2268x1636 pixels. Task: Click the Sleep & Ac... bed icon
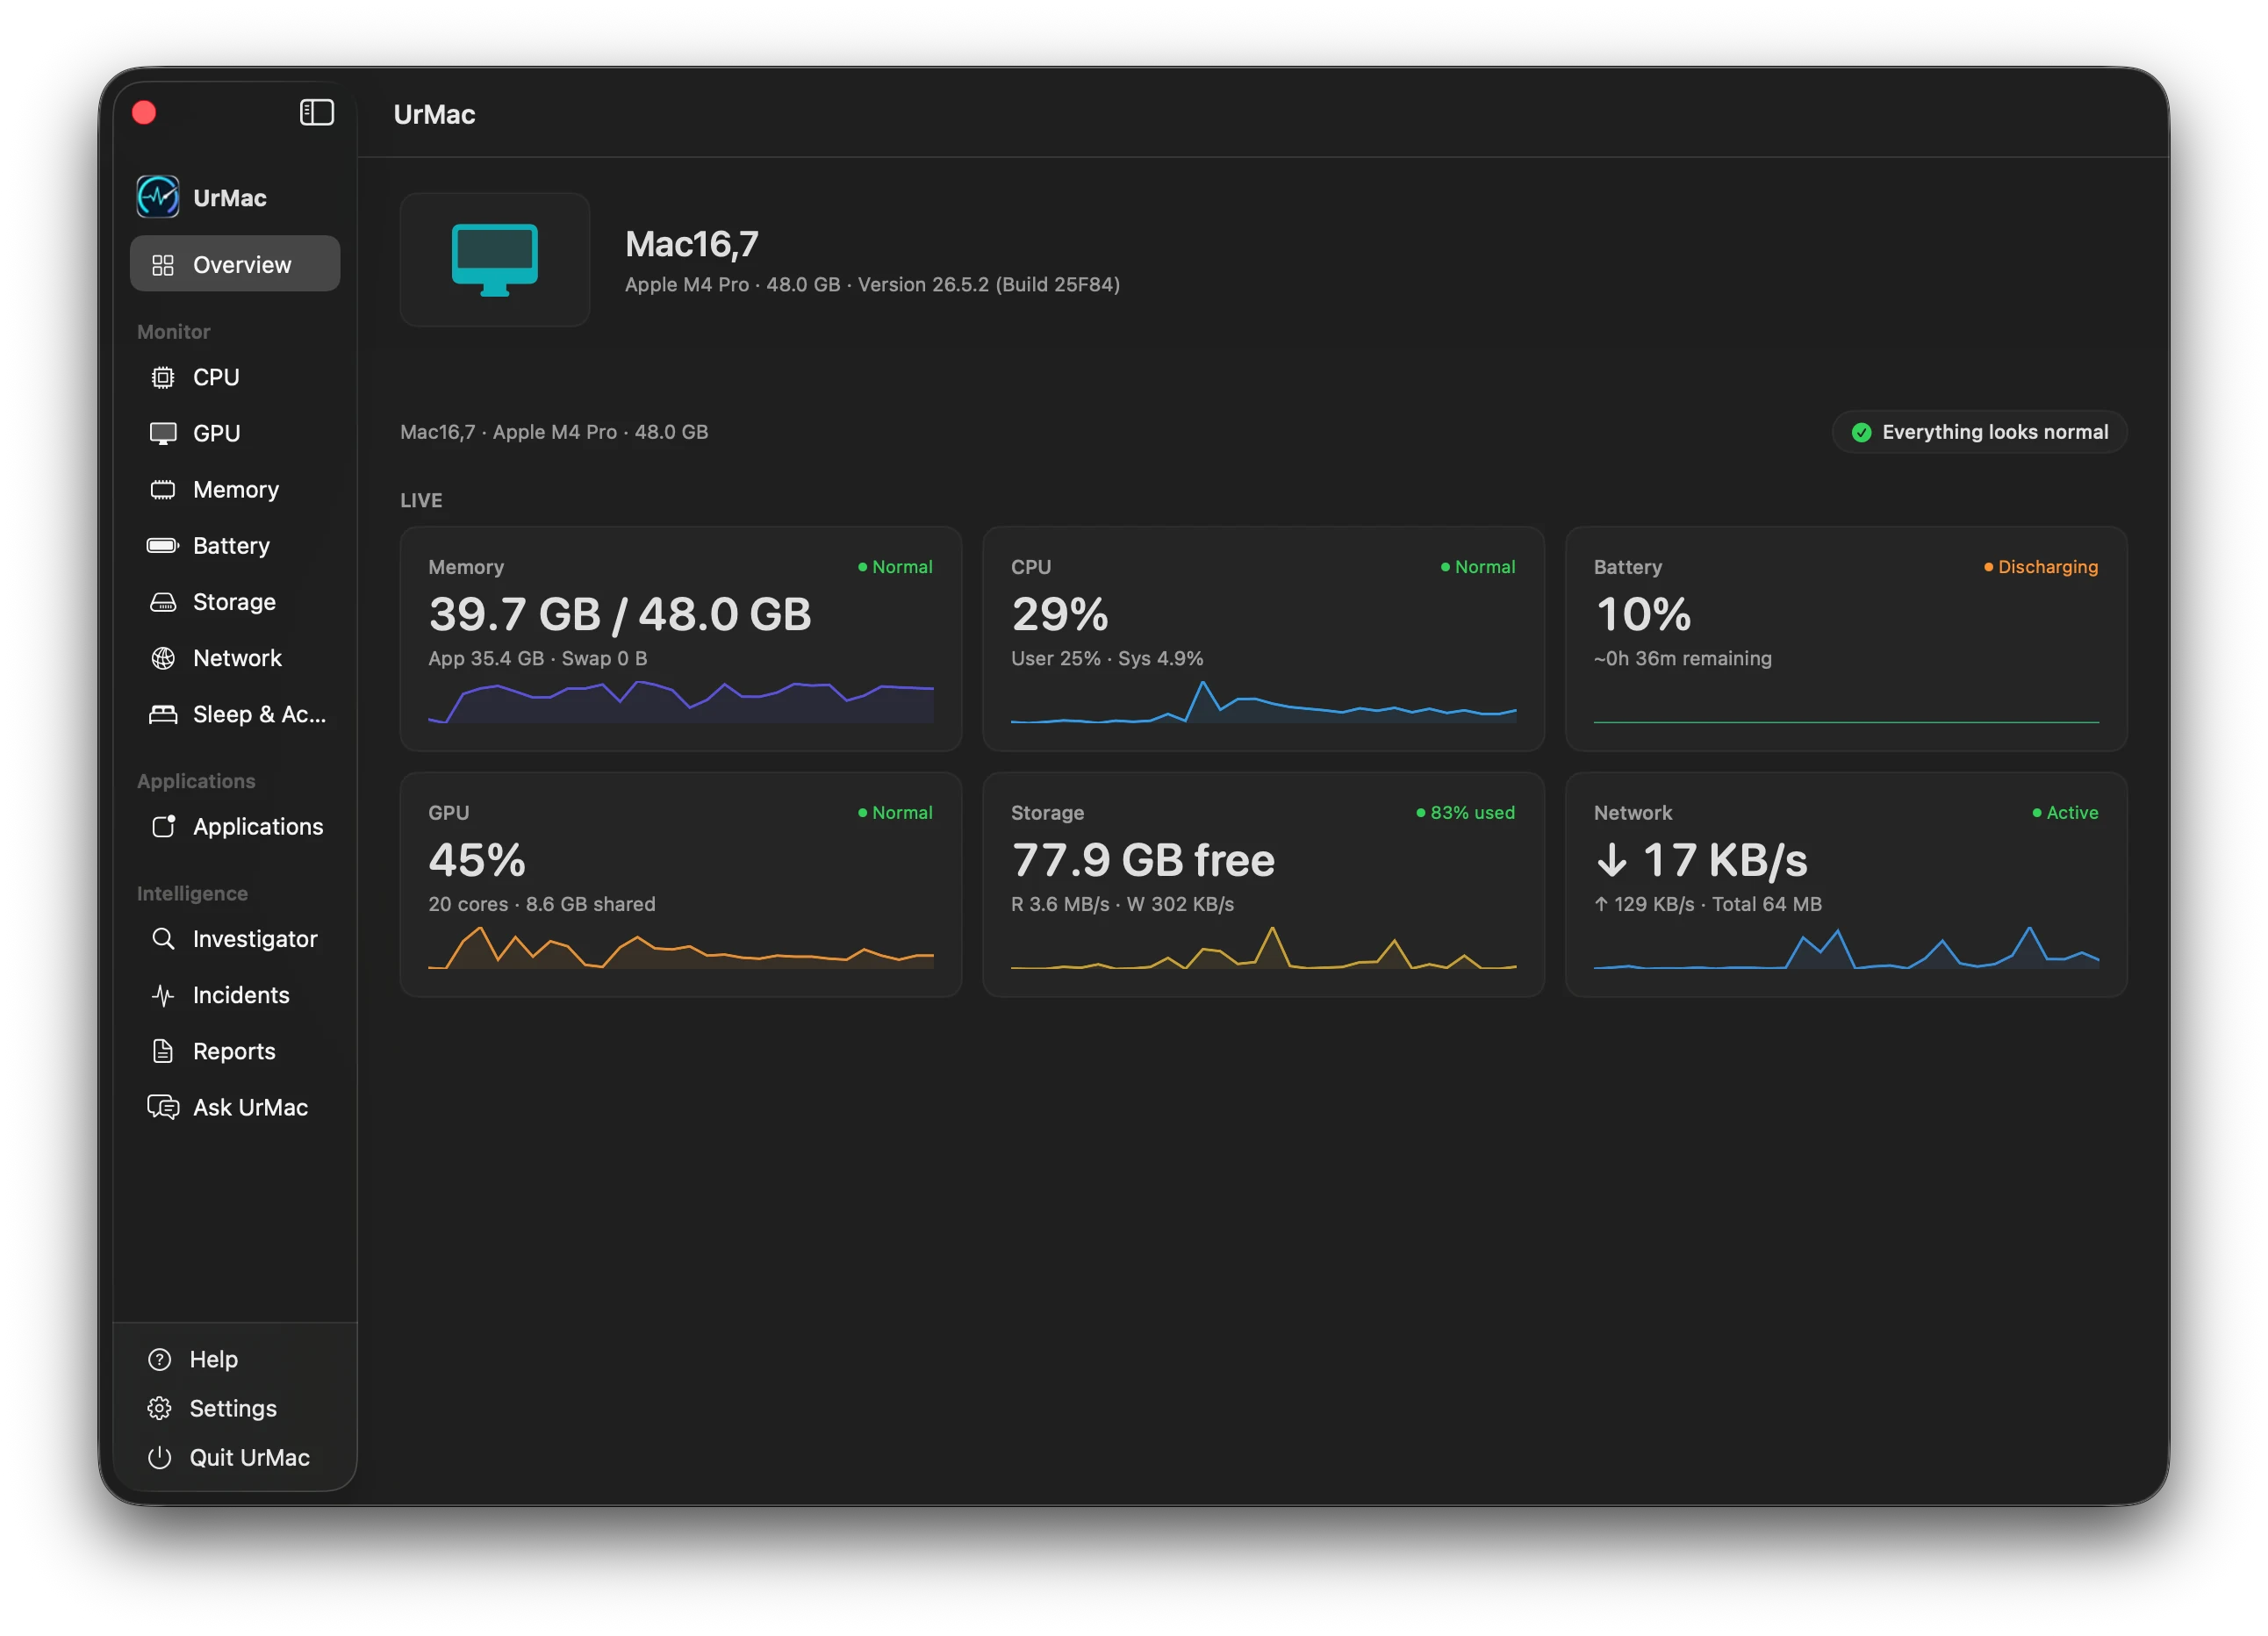point(162,713)
